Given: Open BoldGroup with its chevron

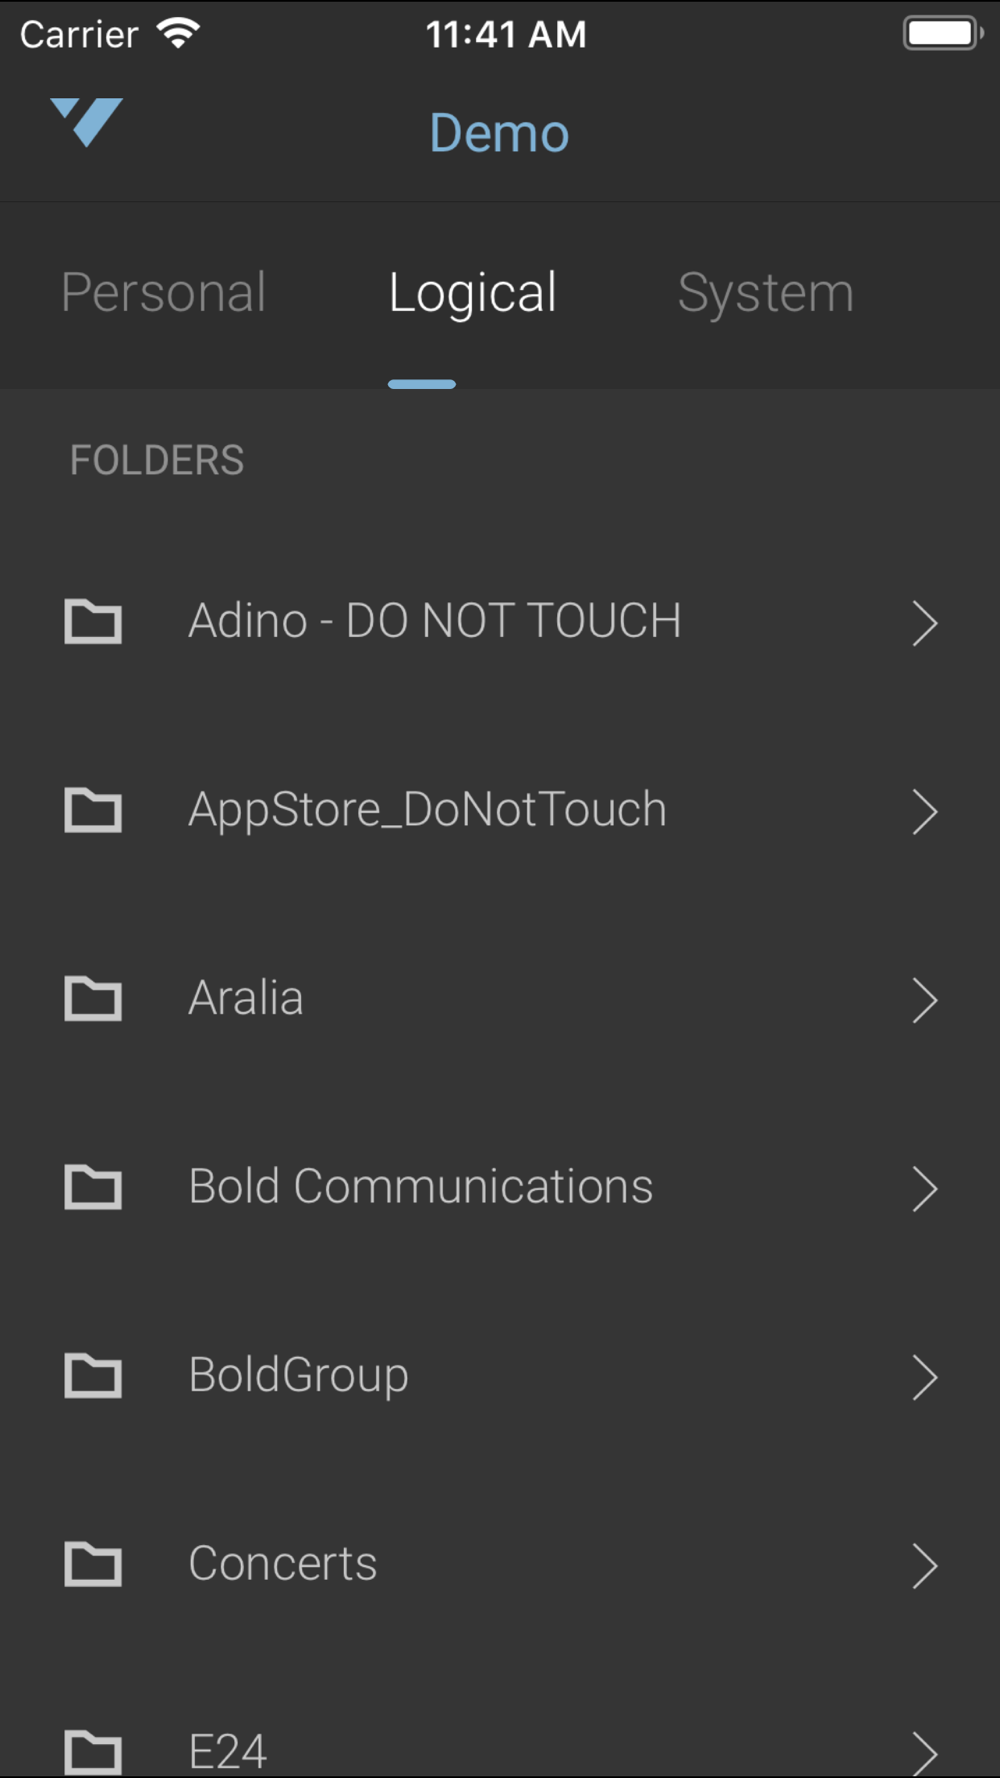Looking at the screenshot, I should coord(925,1377).
